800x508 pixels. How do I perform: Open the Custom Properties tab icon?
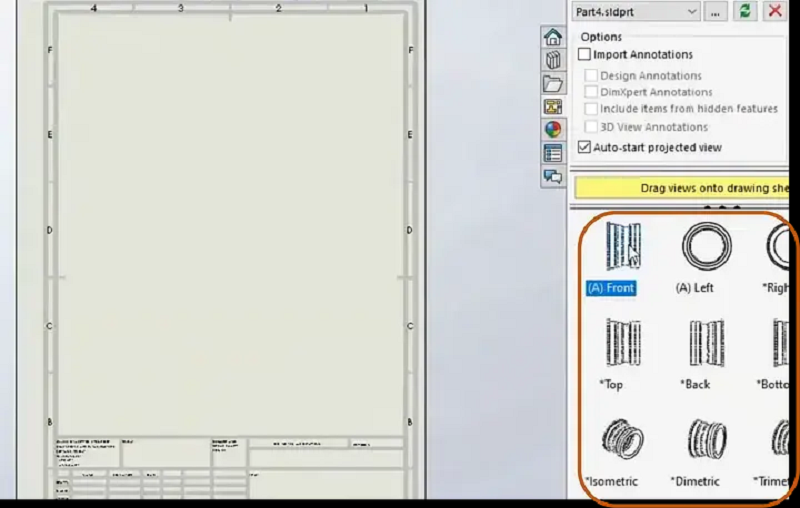[552, 153]
